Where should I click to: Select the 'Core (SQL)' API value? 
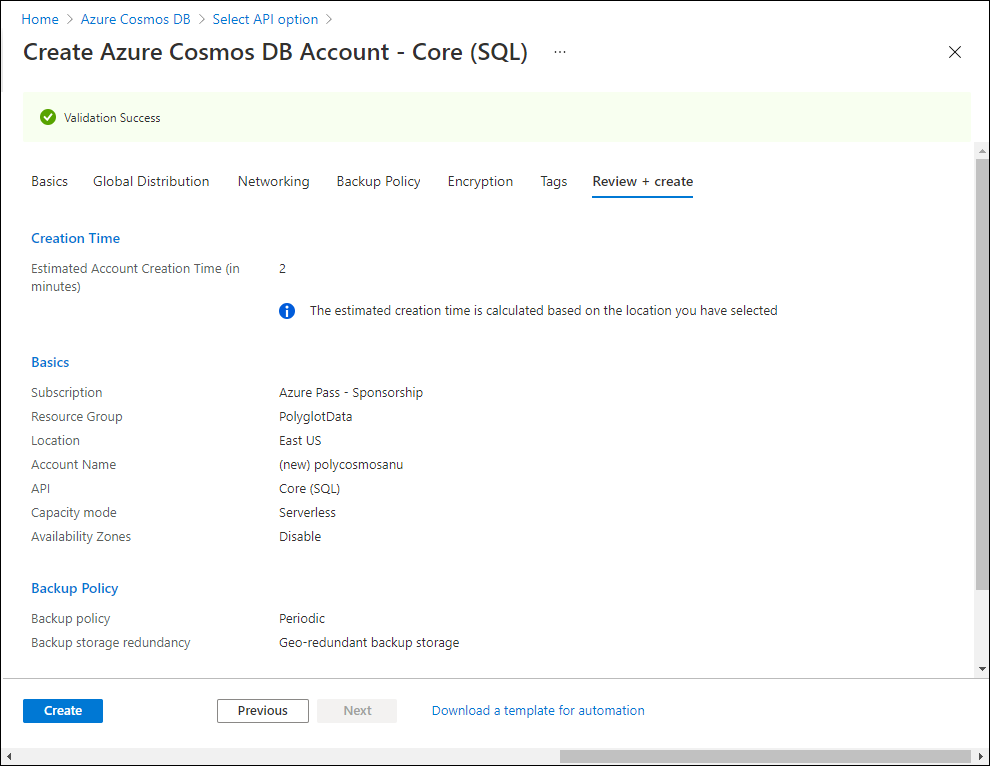tap(309, 488)
